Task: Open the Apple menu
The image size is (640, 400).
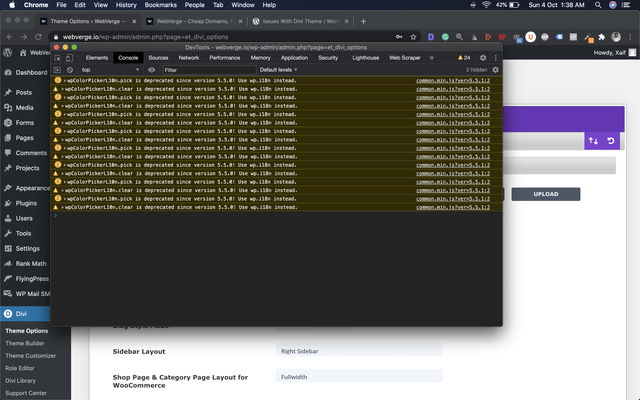Action: click(12, 5)
